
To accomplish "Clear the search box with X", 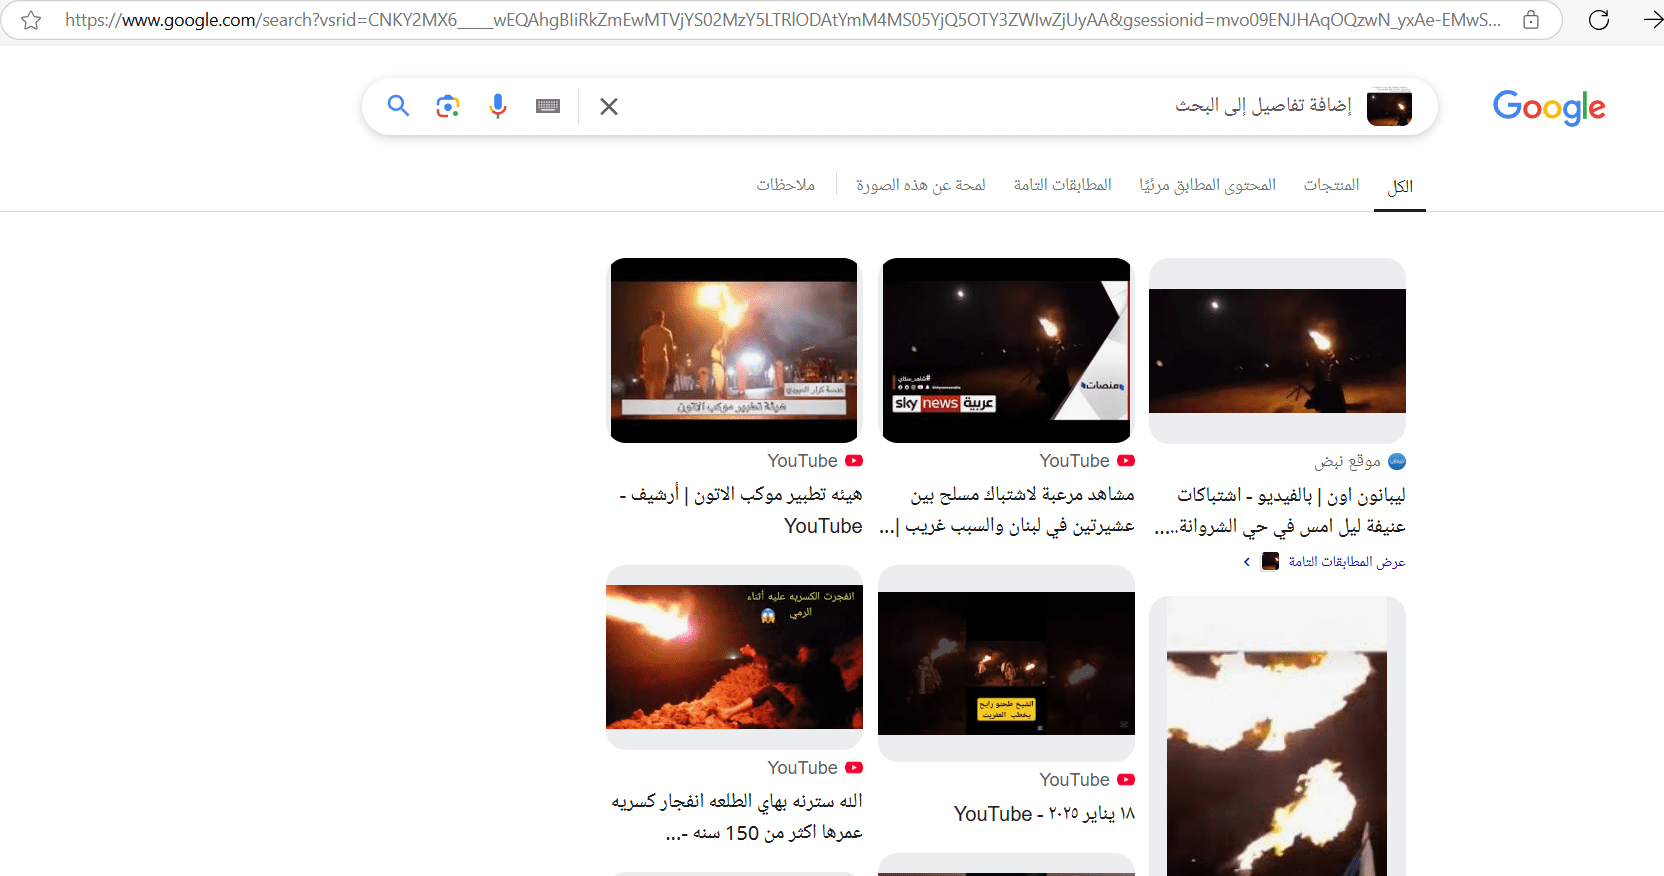I will [609, 106].
